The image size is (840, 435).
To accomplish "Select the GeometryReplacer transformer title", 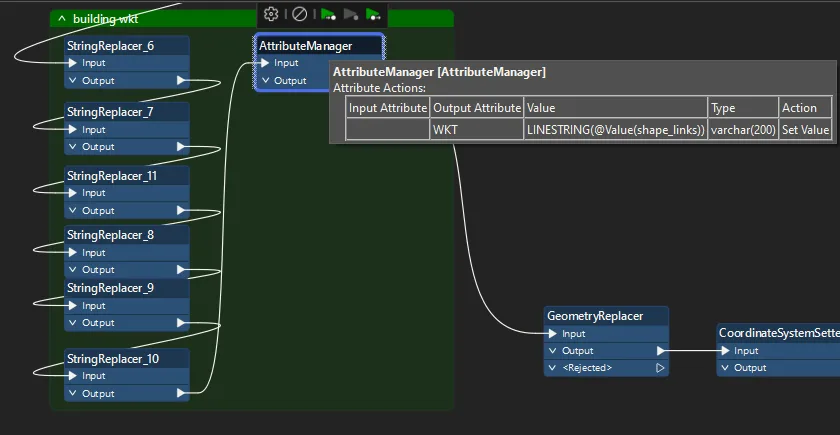I will [x=595, y=316].
